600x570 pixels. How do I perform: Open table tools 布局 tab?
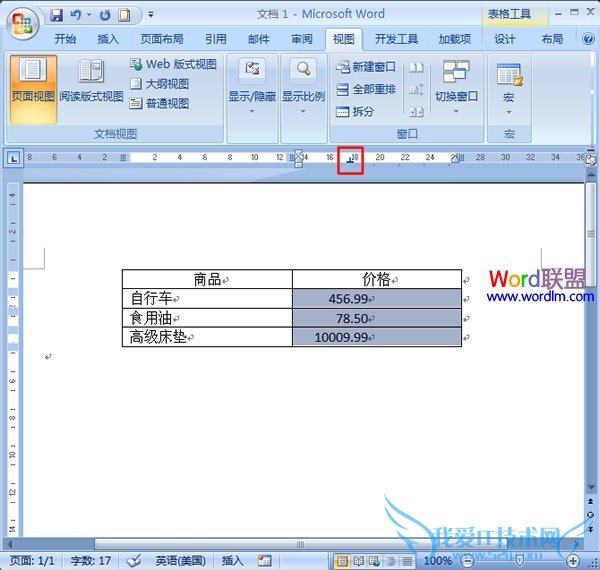pos(552,39)
